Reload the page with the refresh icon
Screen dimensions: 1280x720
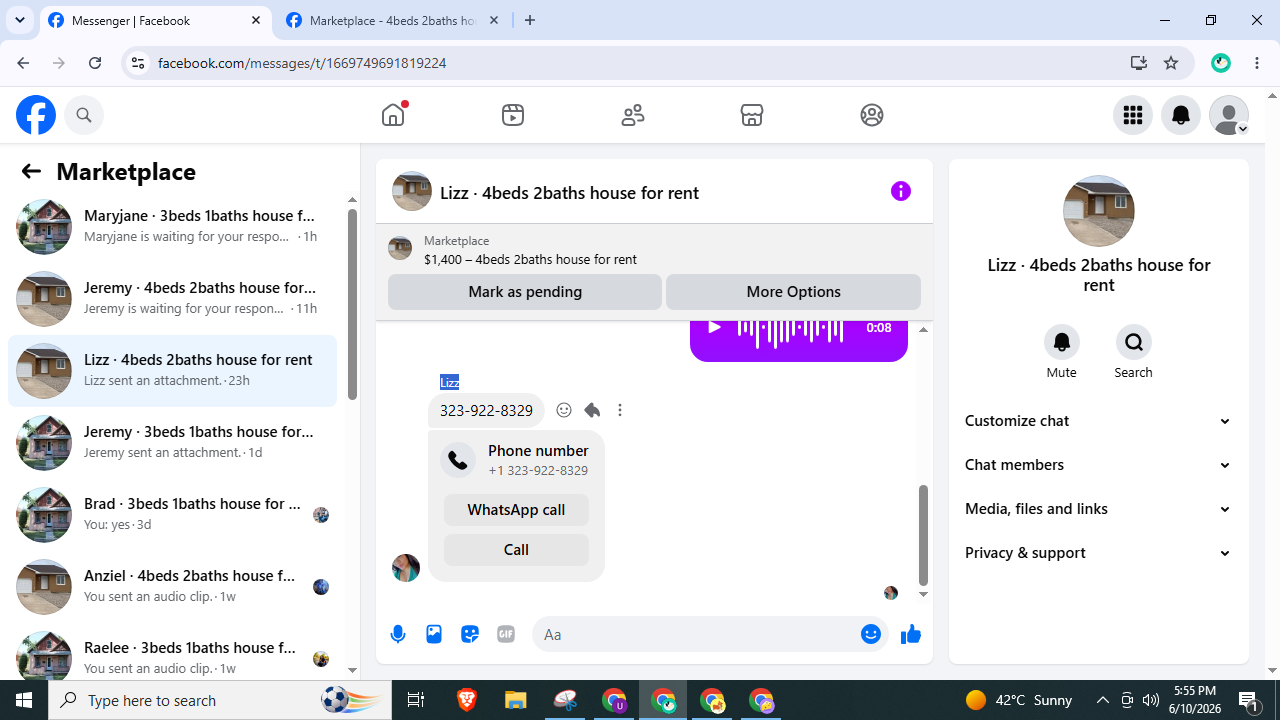point(95,63)
